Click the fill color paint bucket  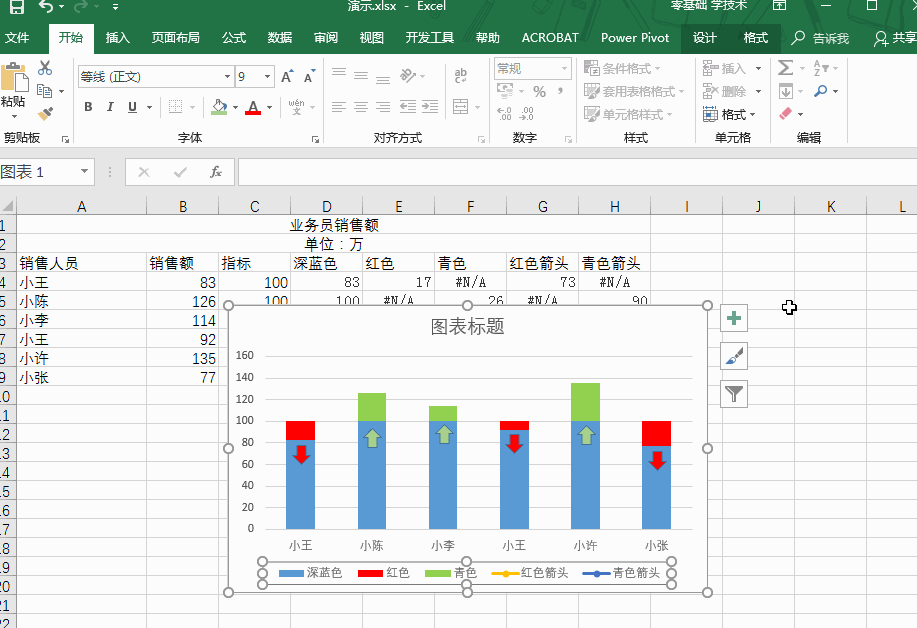point(219,107)
